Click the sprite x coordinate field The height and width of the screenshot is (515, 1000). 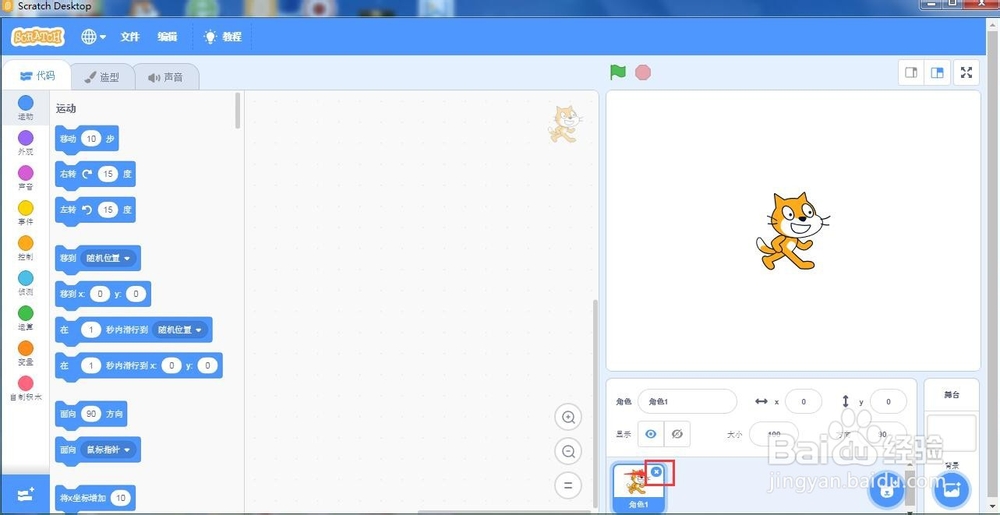(x=803, y=402)
